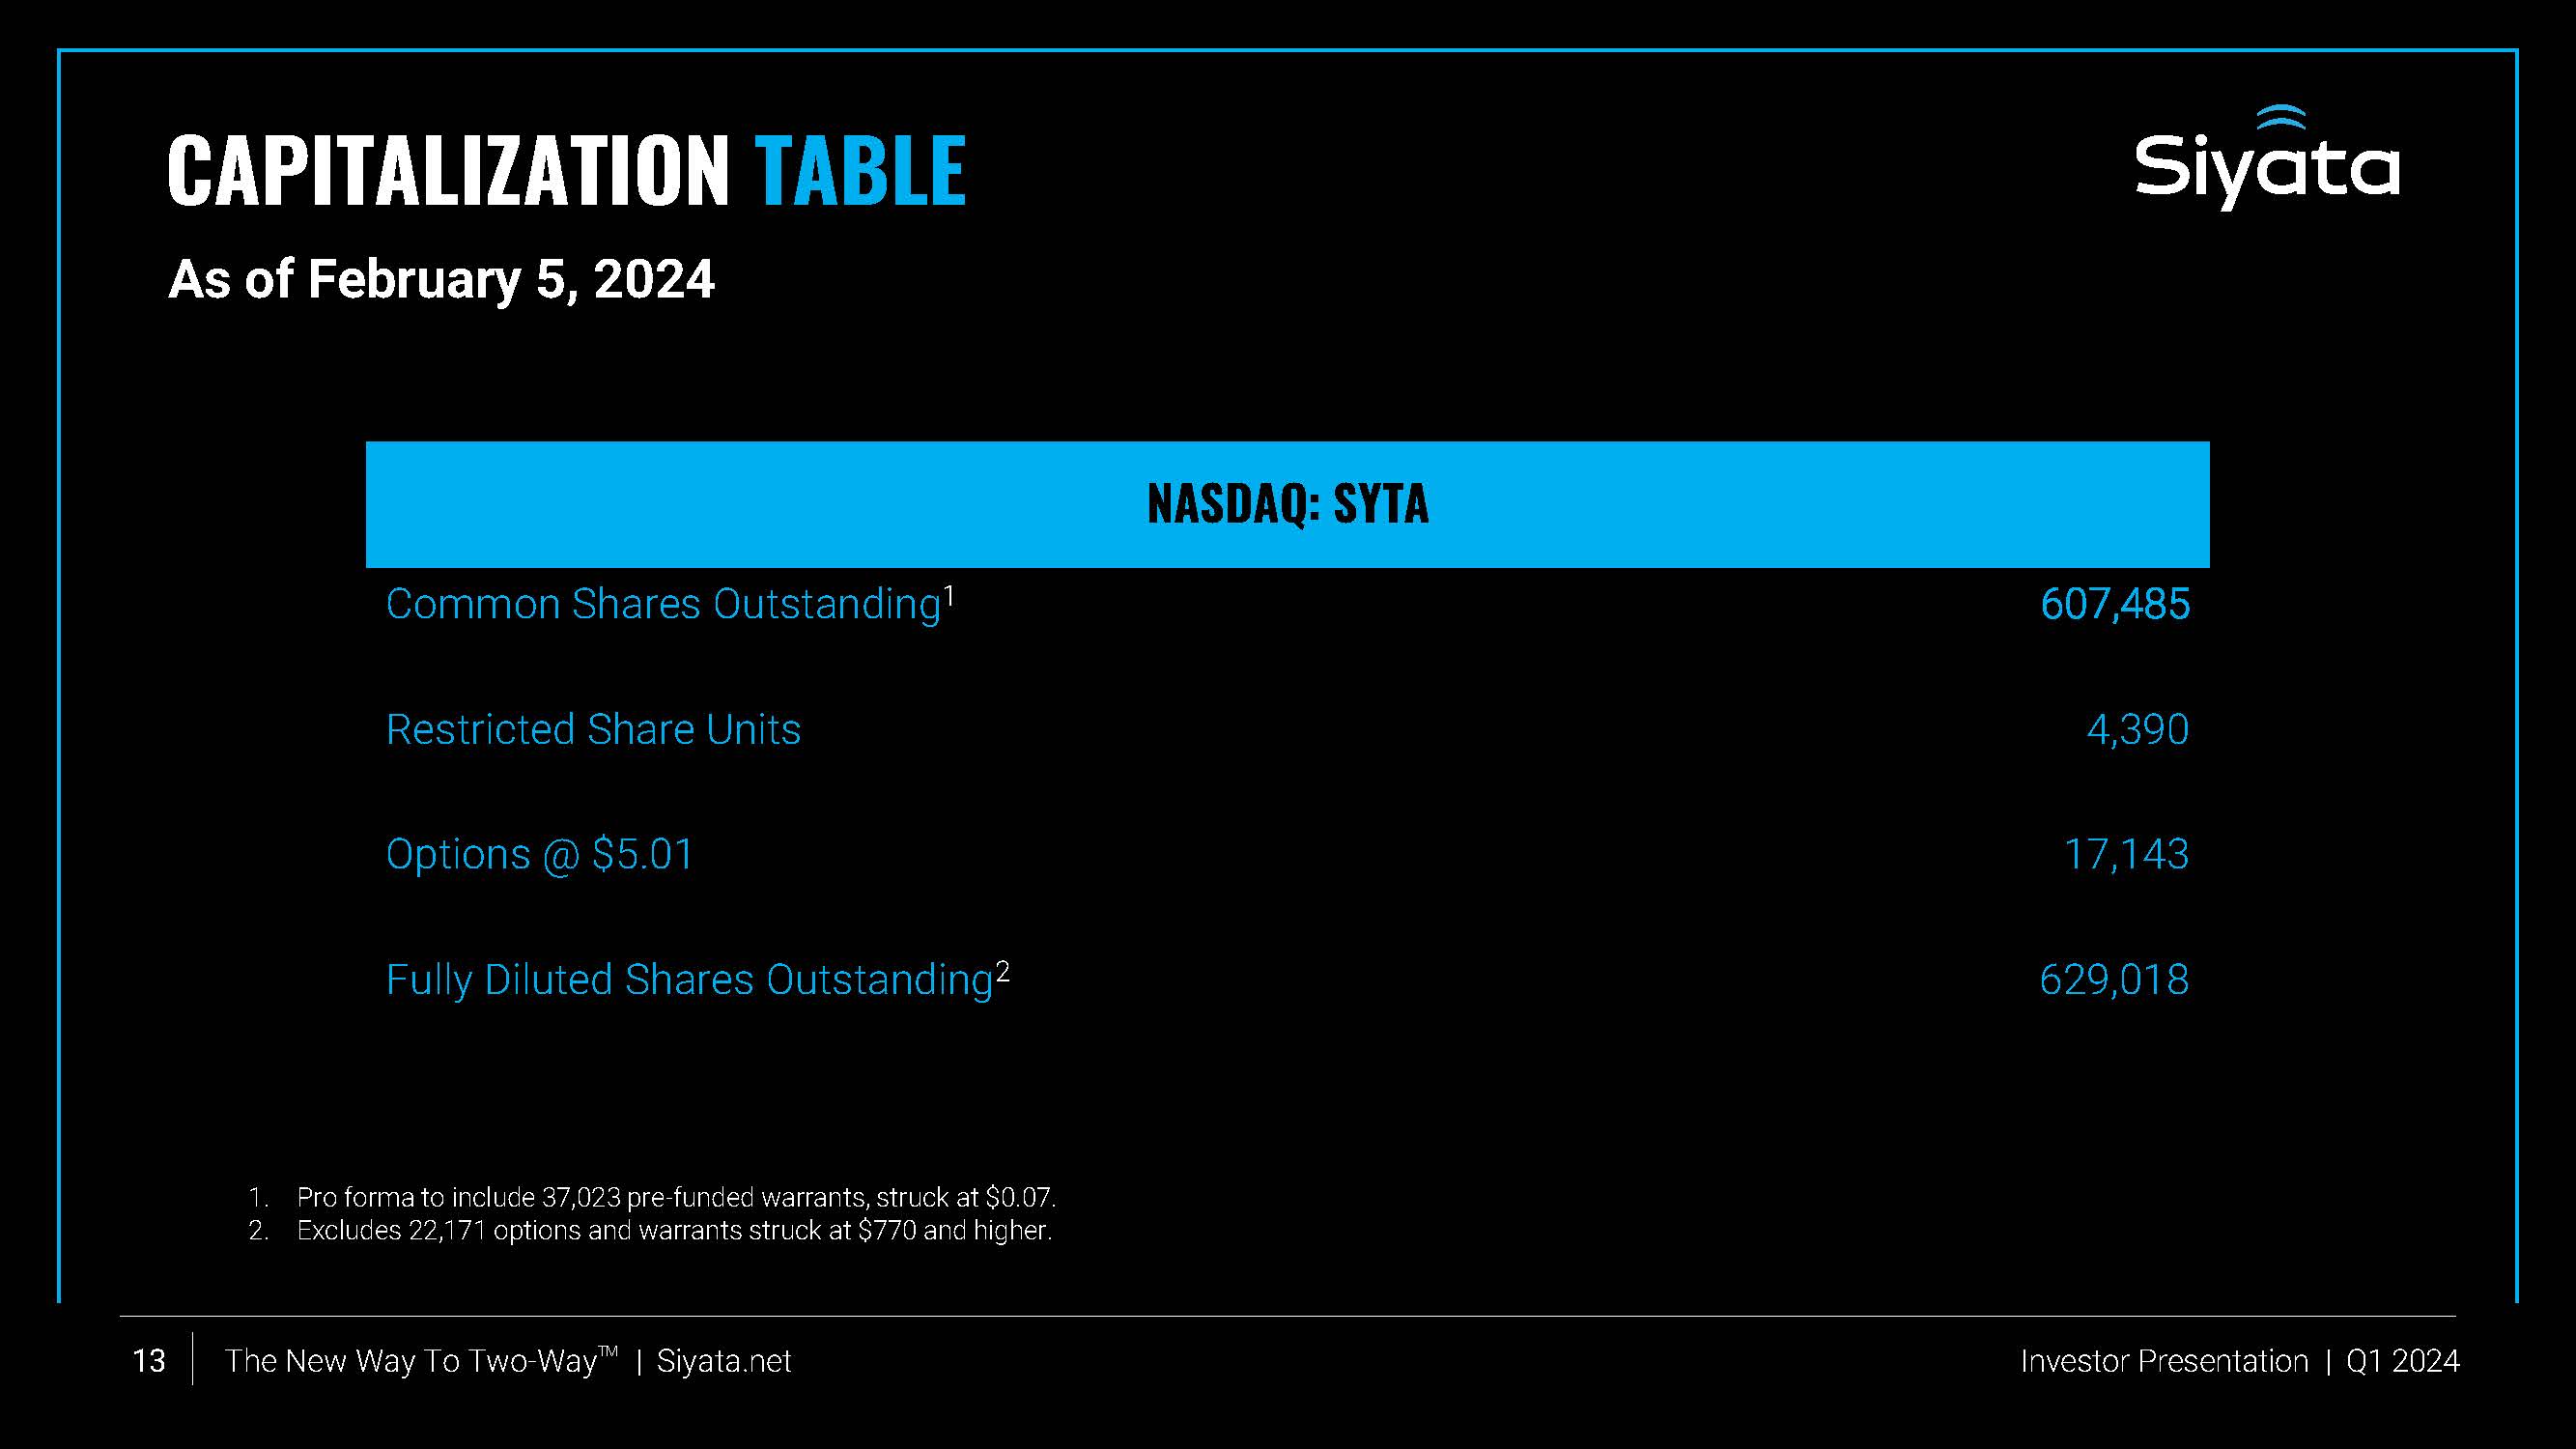Screen dimensions: 2576x1449
Task: Click the 4,390 restricted units value
Action: pos(2137,730)
